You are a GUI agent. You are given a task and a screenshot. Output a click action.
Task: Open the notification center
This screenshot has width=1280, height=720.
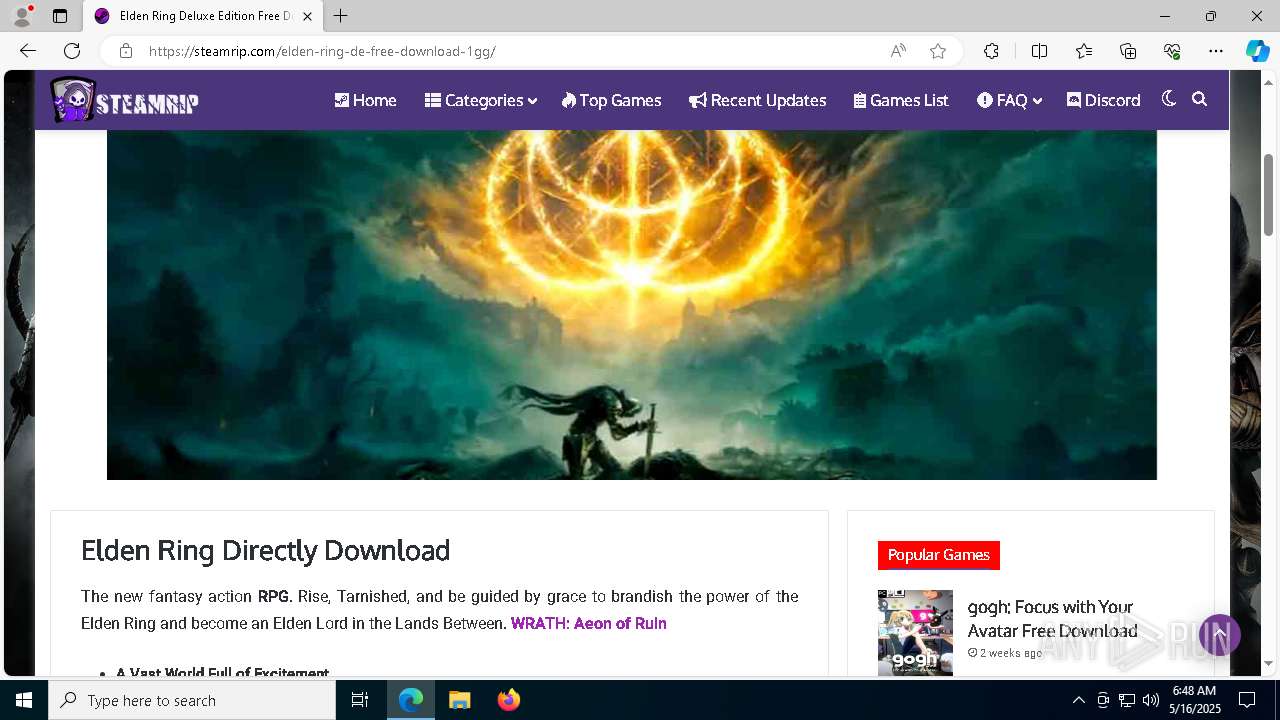(1247, 700)
